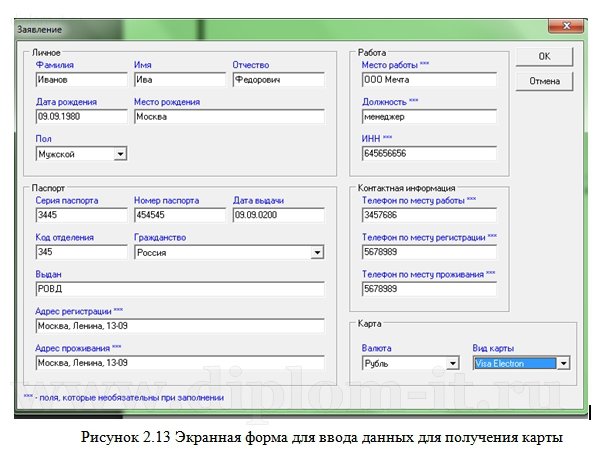Click the Код отделения field 345
Screen dimensions: 612x451
[x=81, y=252]
